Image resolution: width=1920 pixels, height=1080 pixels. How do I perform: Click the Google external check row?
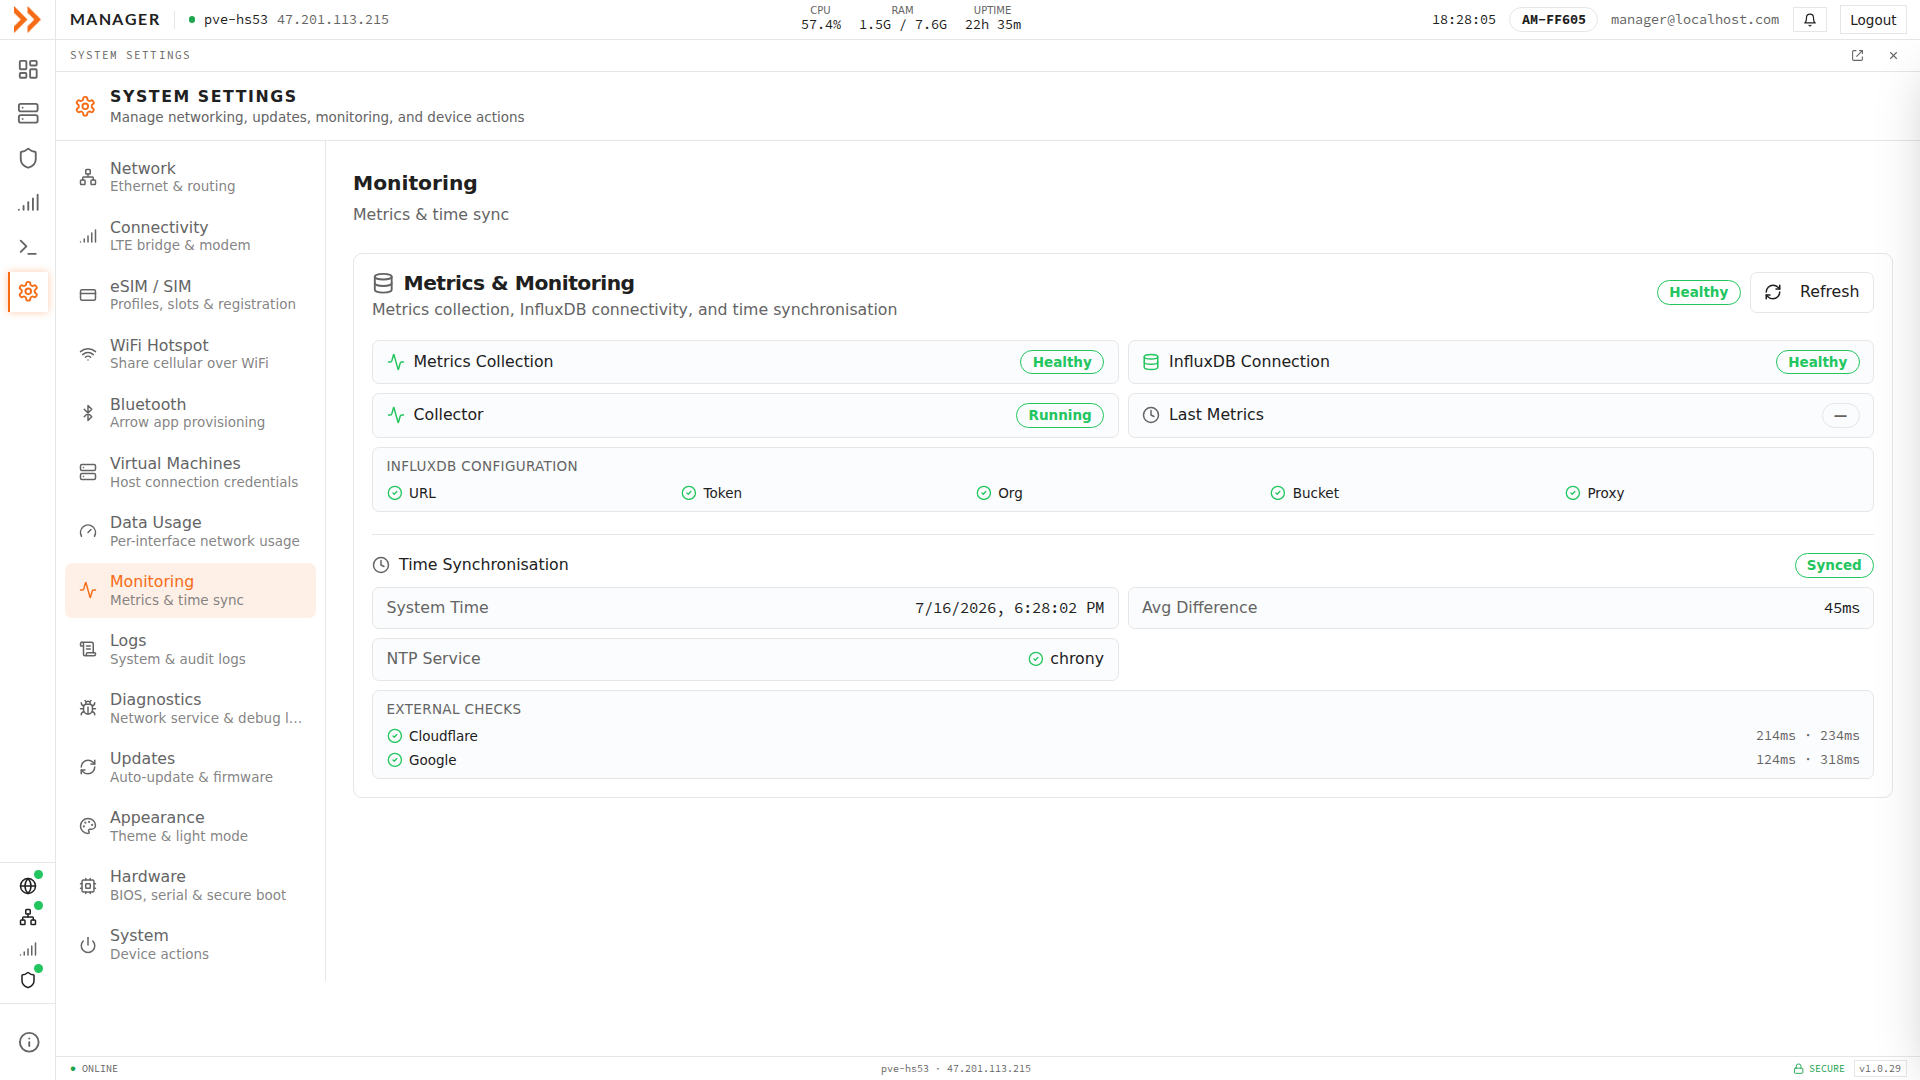(x=1122, y=760)
